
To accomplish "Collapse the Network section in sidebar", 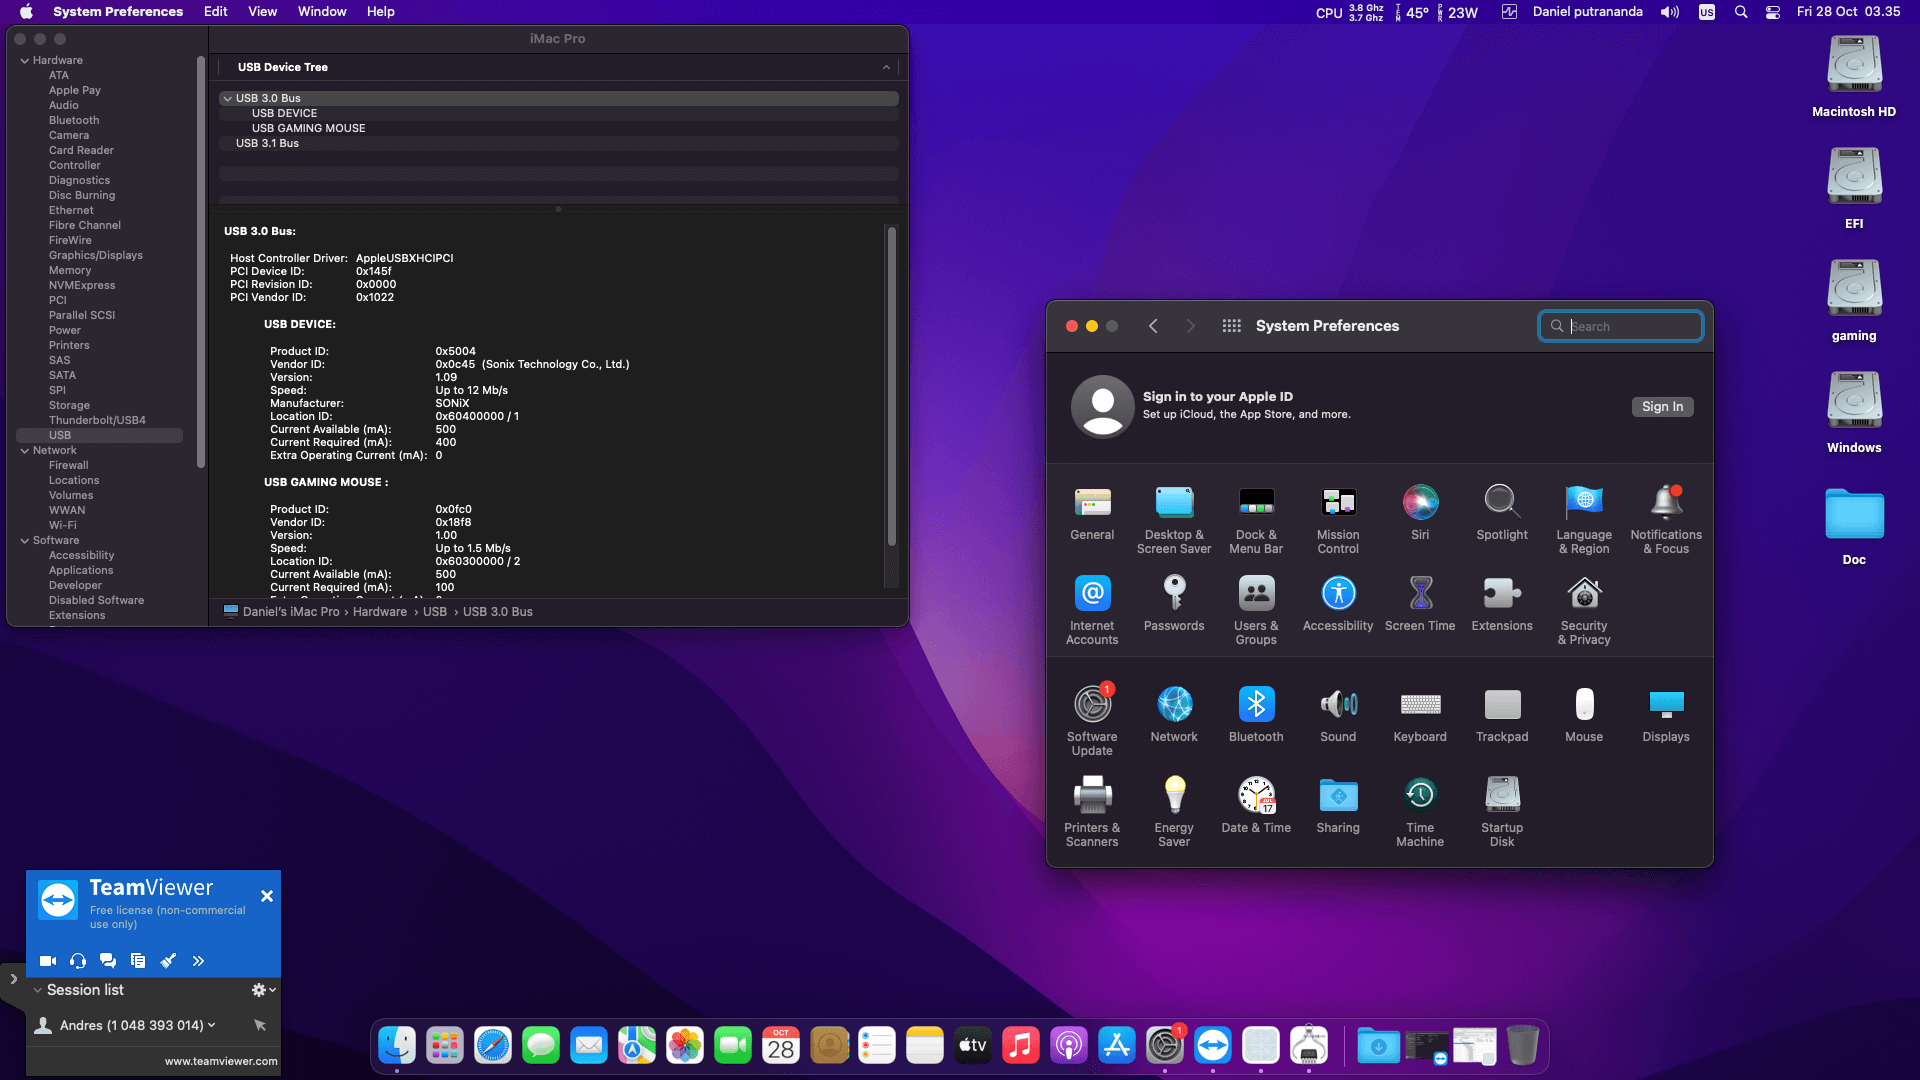I will (25, 451).
